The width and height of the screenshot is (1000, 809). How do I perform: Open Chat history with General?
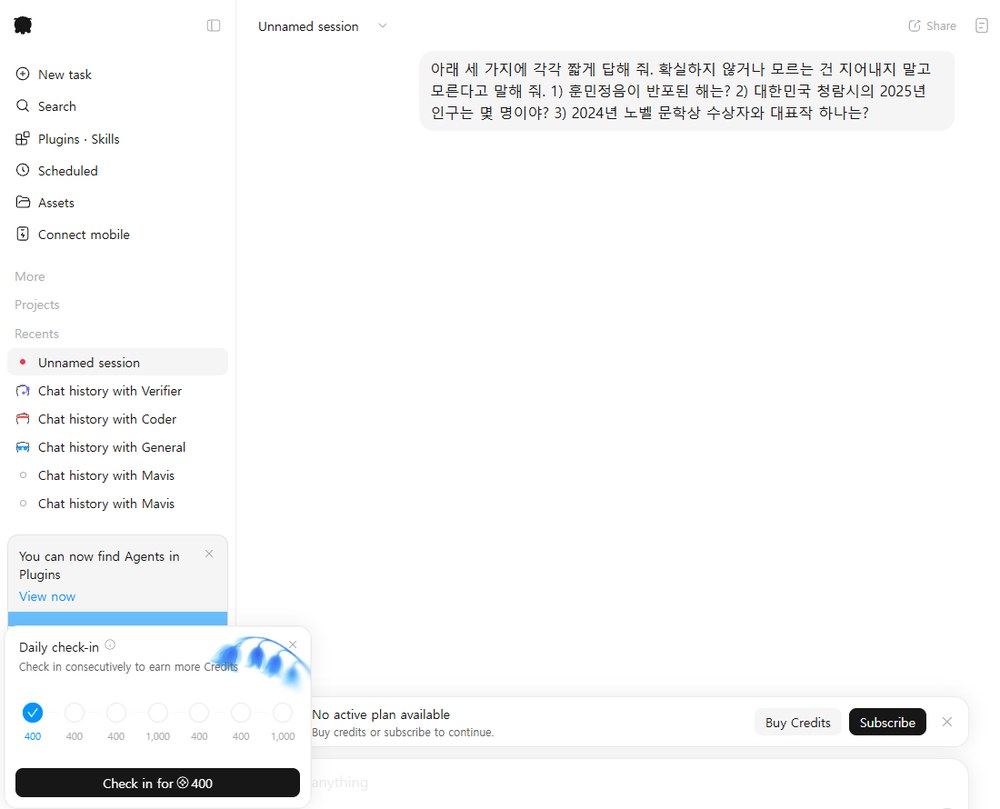pos(117,447)
